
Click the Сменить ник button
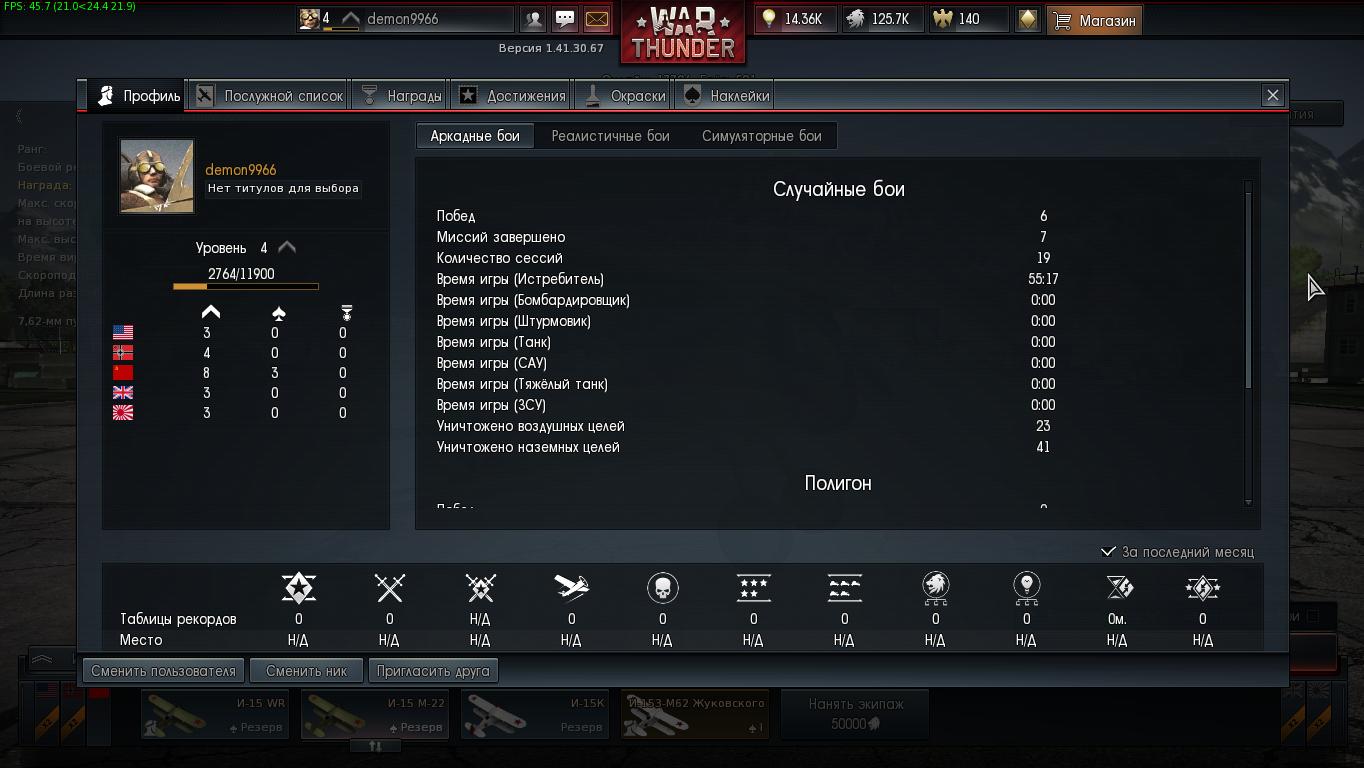(x=307, y=671)
